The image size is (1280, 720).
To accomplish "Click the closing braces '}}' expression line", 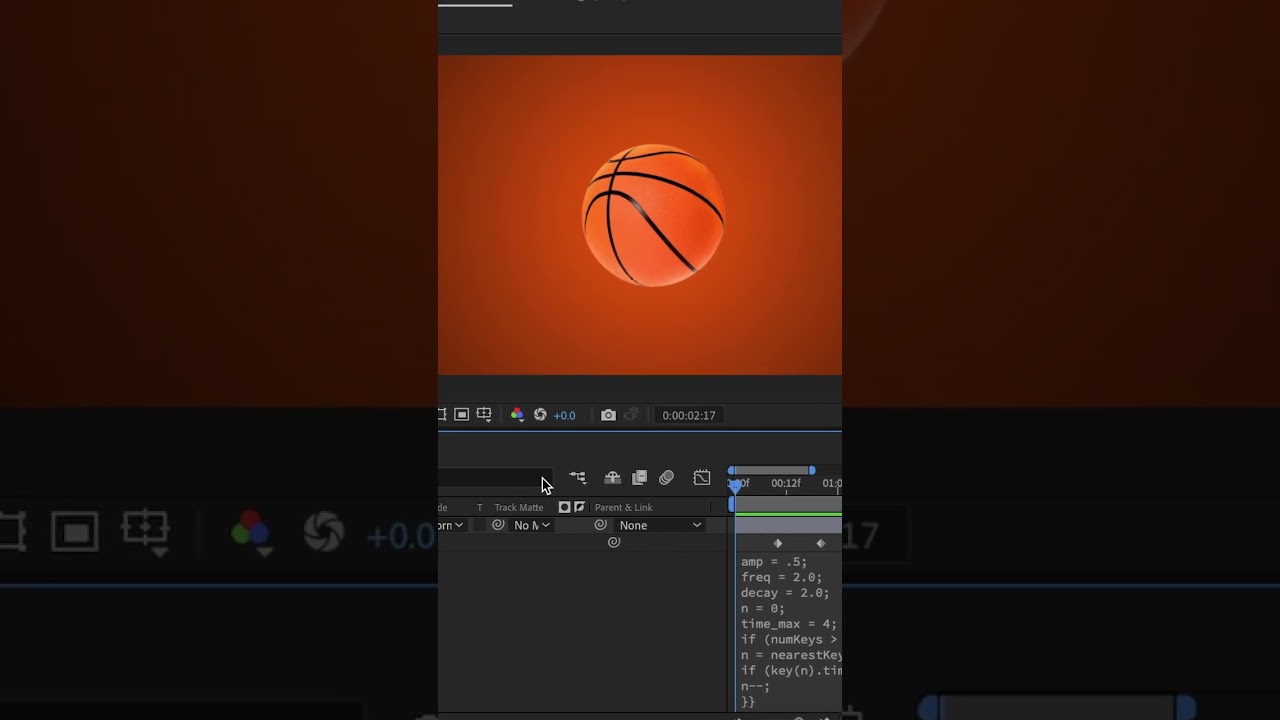I will point(748,702).
